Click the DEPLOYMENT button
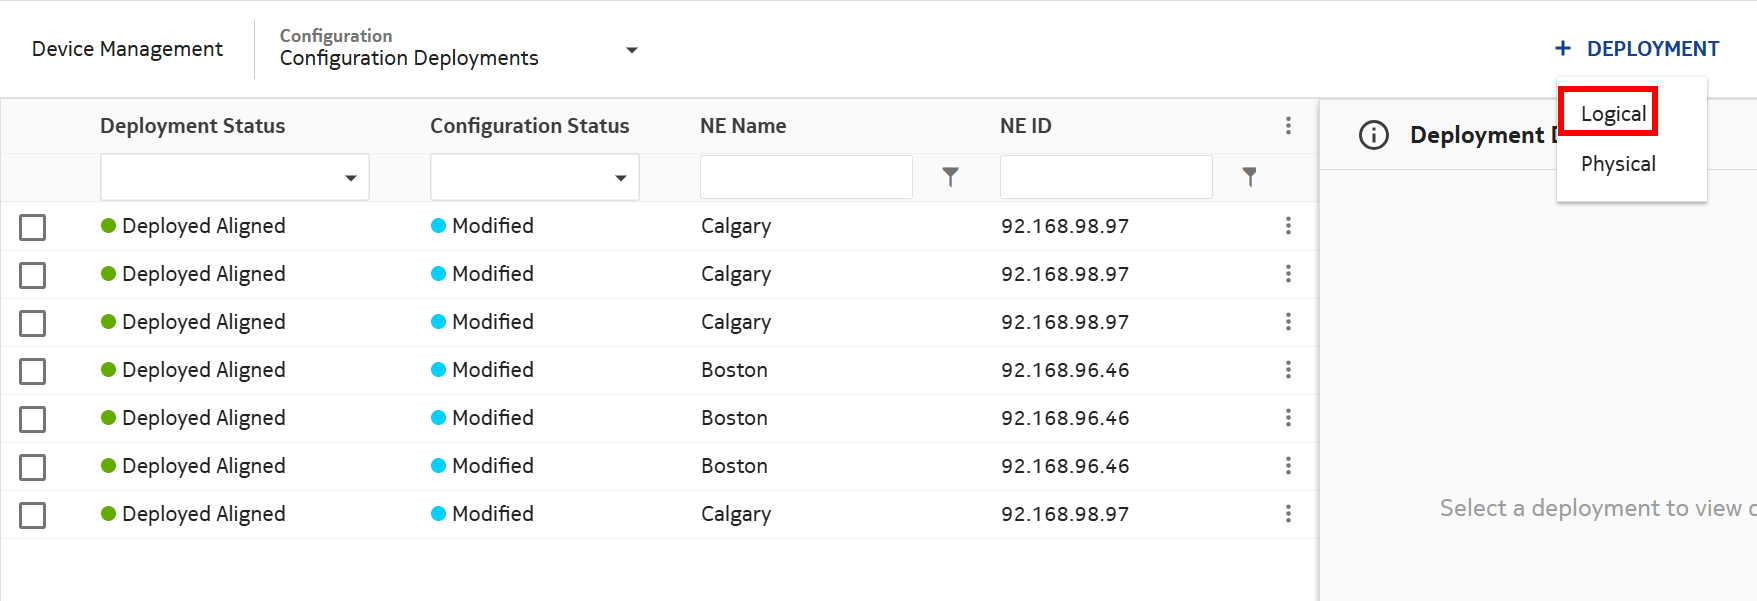1757x601 pixels. coord(1652,49)
